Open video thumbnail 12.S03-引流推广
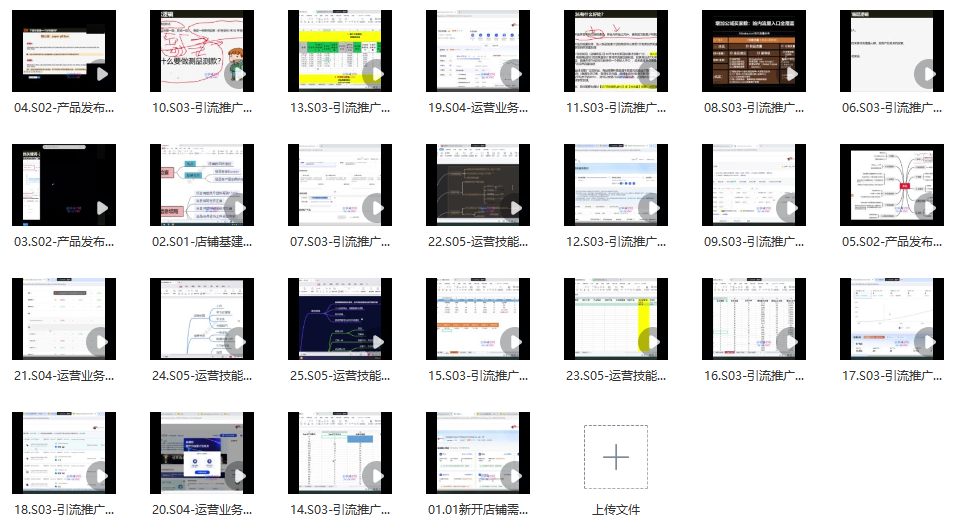This screenshot has width=955, height=531. (x=616, y=185)
